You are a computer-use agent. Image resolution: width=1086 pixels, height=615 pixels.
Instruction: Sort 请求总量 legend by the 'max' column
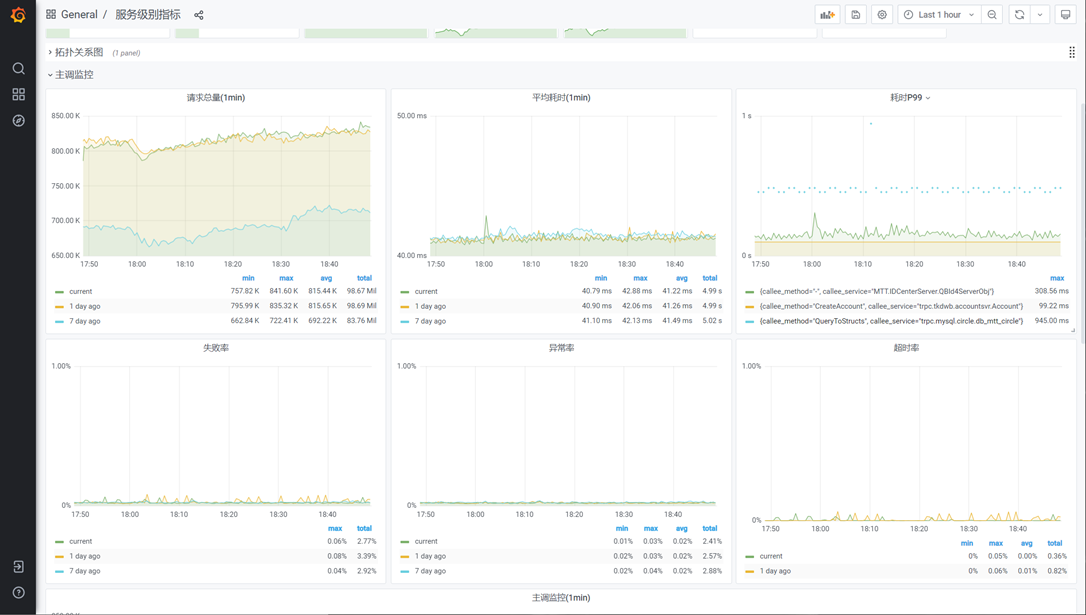coord(286,278)
